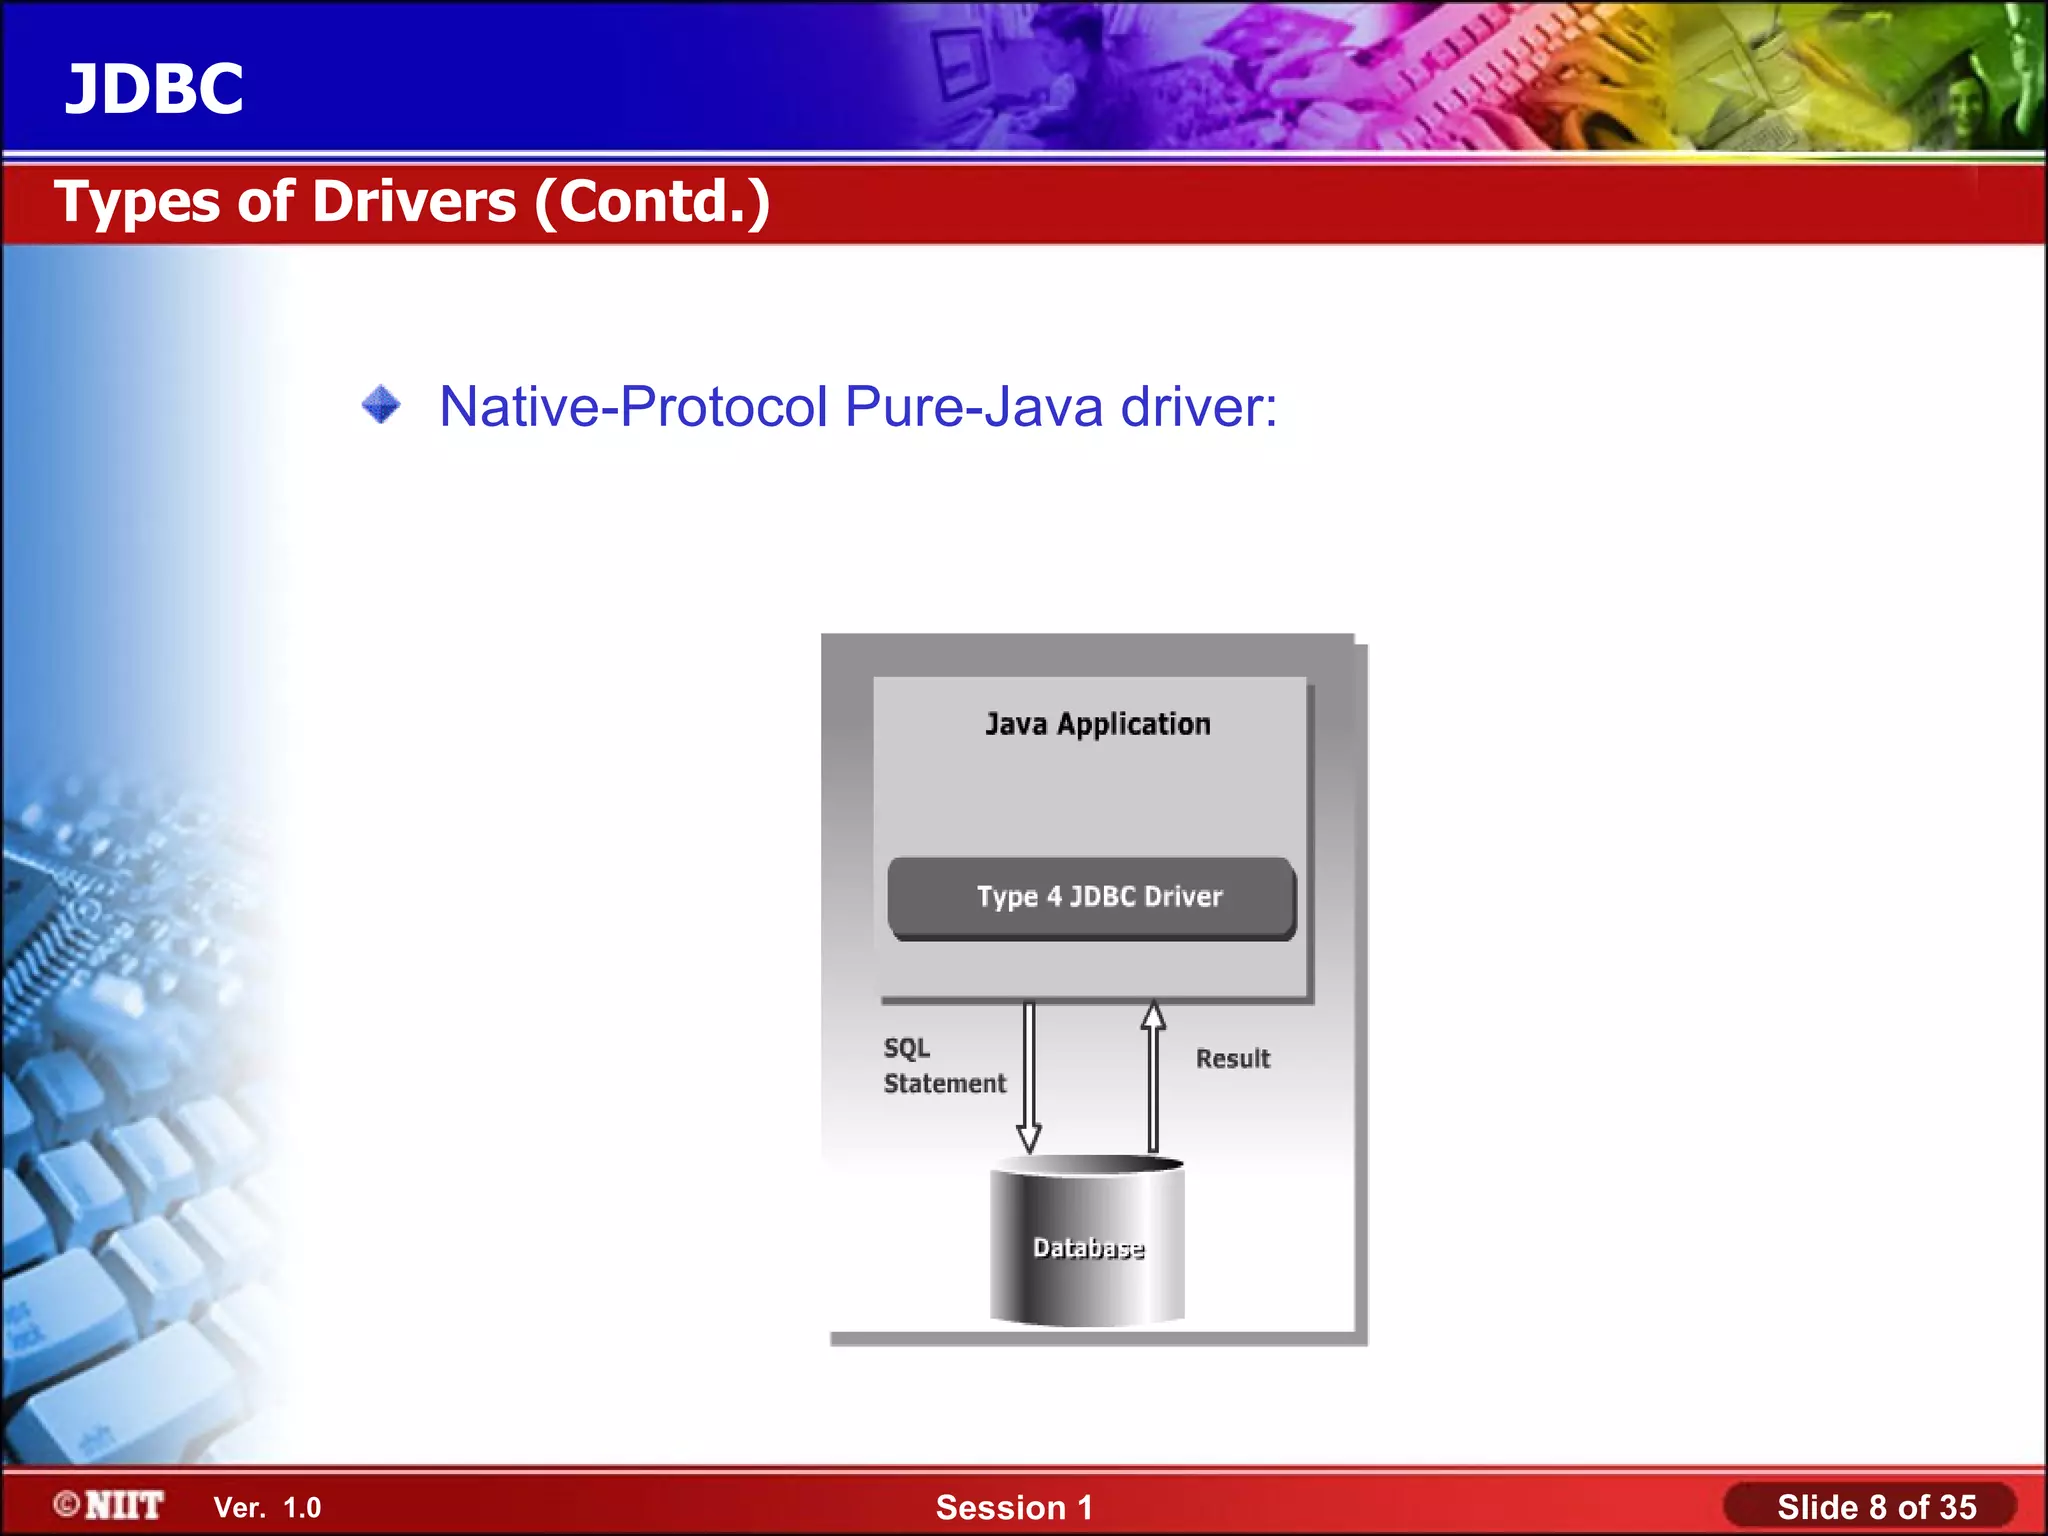
Task: Click the downward SQL statement arrow
Action: tap(1029, 1077)
